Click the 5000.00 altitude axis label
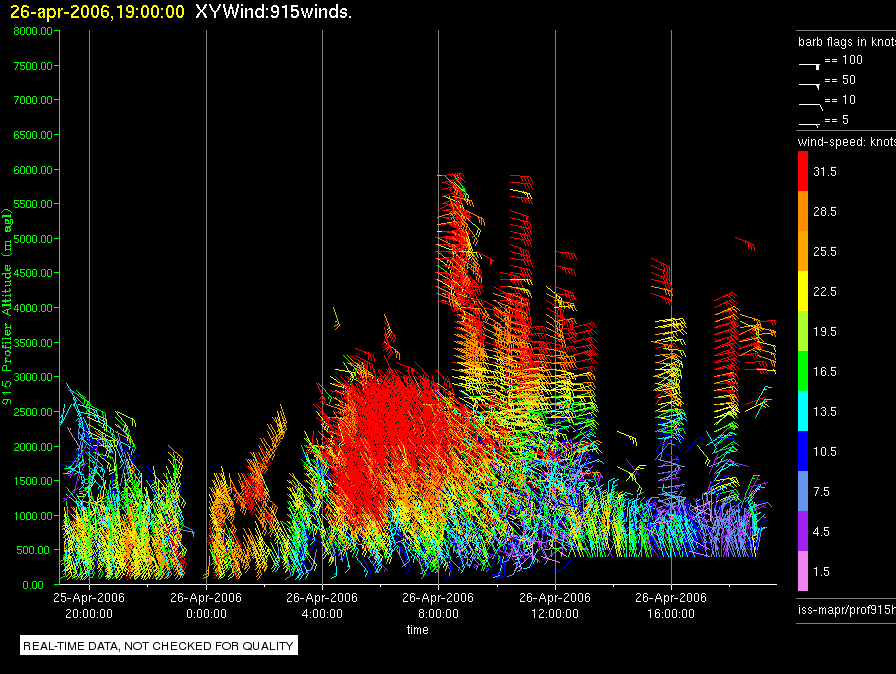Screen dimensions: 896x674 pyautogui.click(x=33, y=239)
